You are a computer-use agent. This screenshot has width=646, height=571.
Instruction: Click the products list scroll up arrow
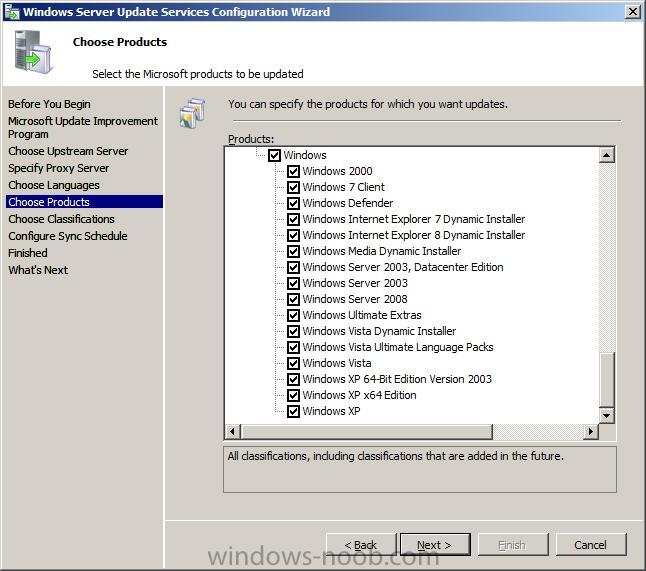click(x=606, y=155)
